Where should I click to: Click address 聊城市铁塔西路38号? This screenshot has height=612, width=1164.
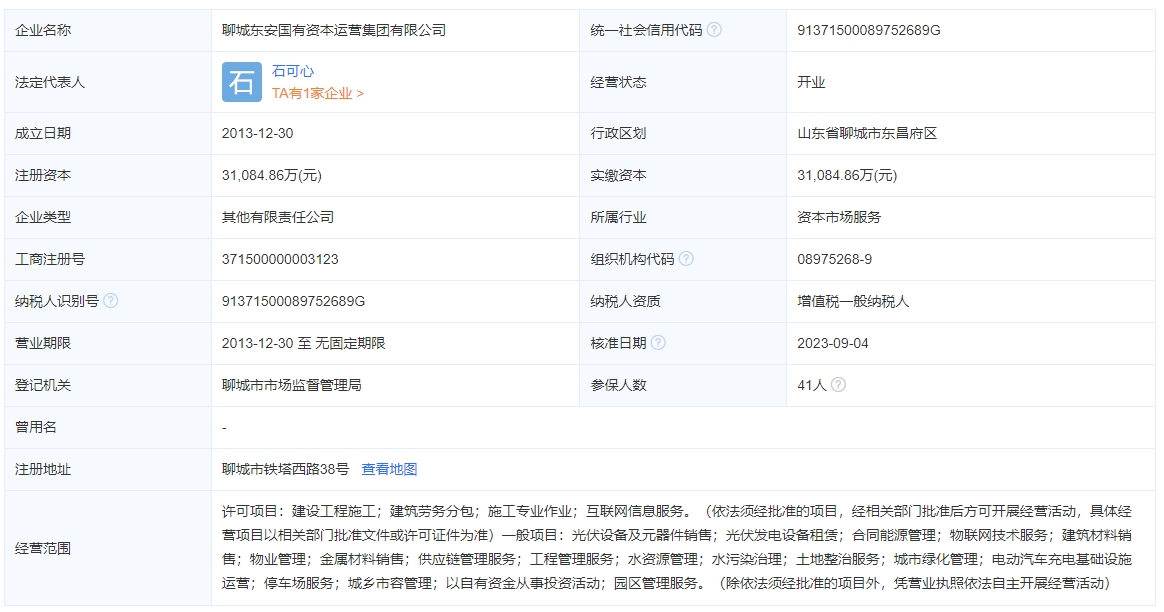click(x=285, y=469)
